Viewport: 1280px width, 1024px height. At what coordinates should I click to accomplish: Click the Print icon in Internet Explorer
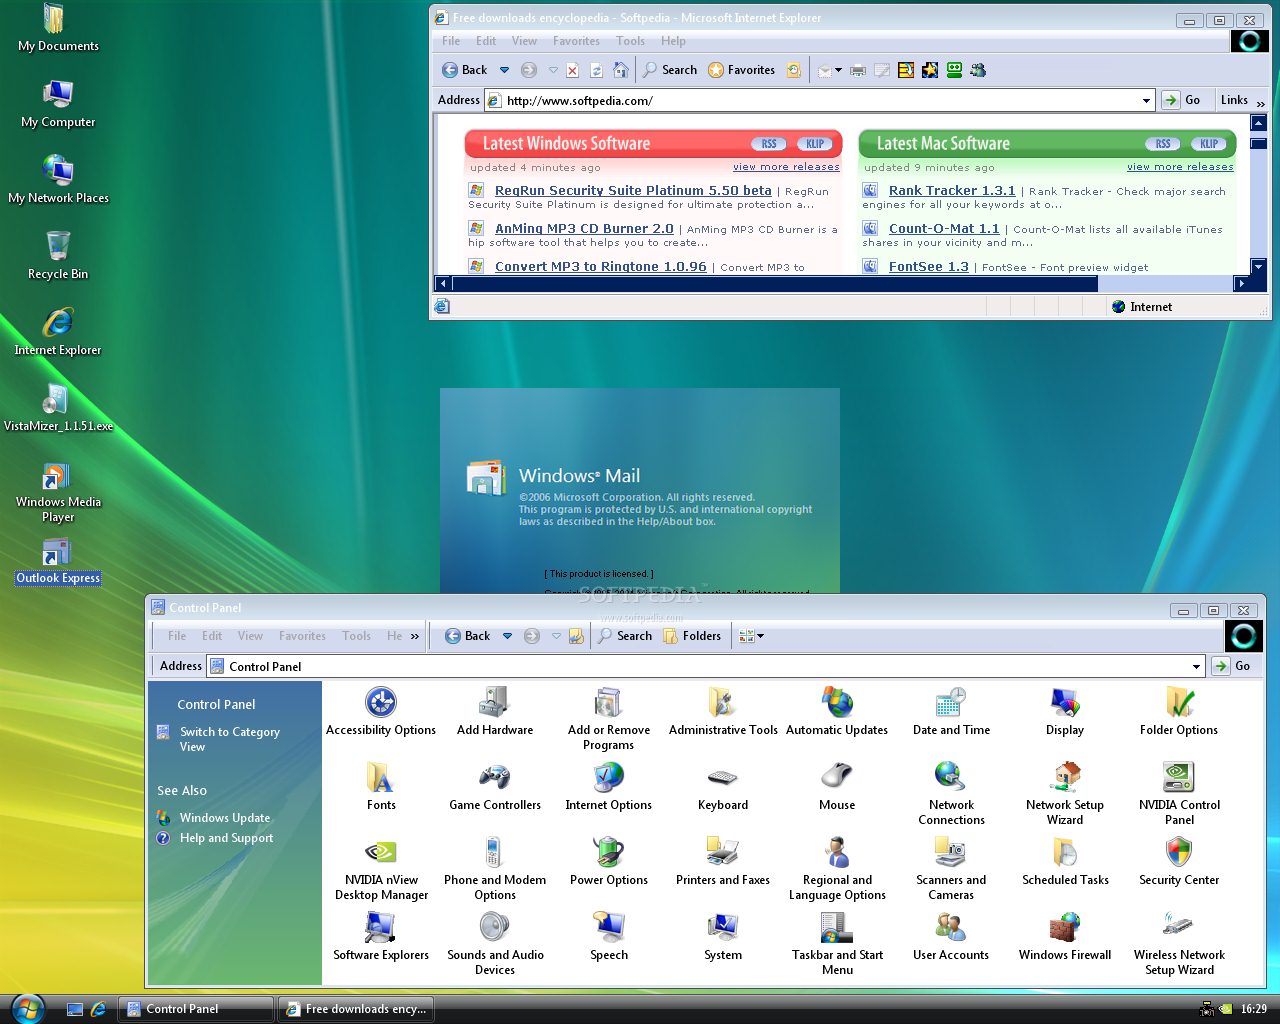coord(858,70)
